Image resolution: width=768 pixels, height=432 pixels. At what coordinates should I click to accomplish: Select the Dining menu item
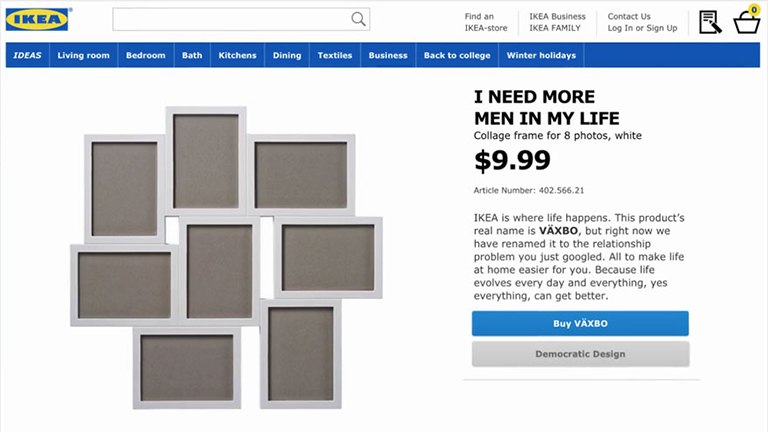[x=287, y=56]
